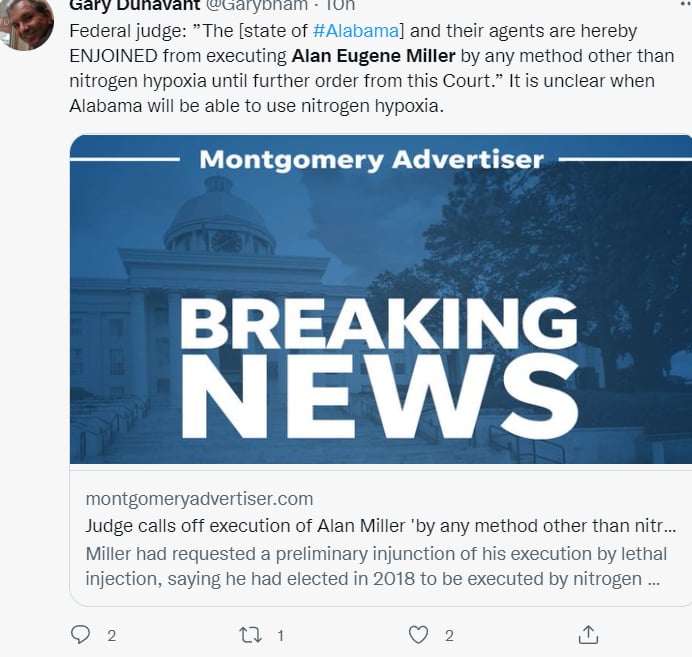Click the bold name Alan Eugene Miller
This screenshot has height=657, width=692.
(373, 56)
